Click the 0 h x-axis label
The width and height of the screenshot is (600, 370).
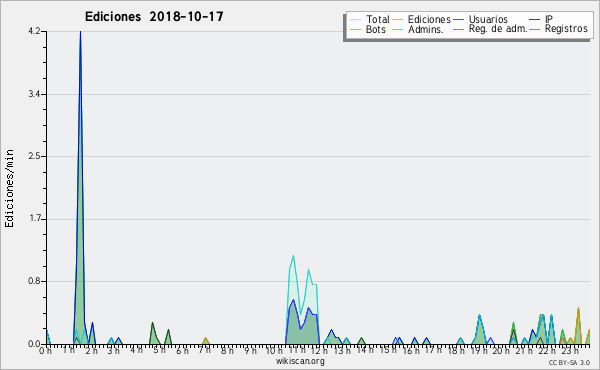(x=45, y=350)
